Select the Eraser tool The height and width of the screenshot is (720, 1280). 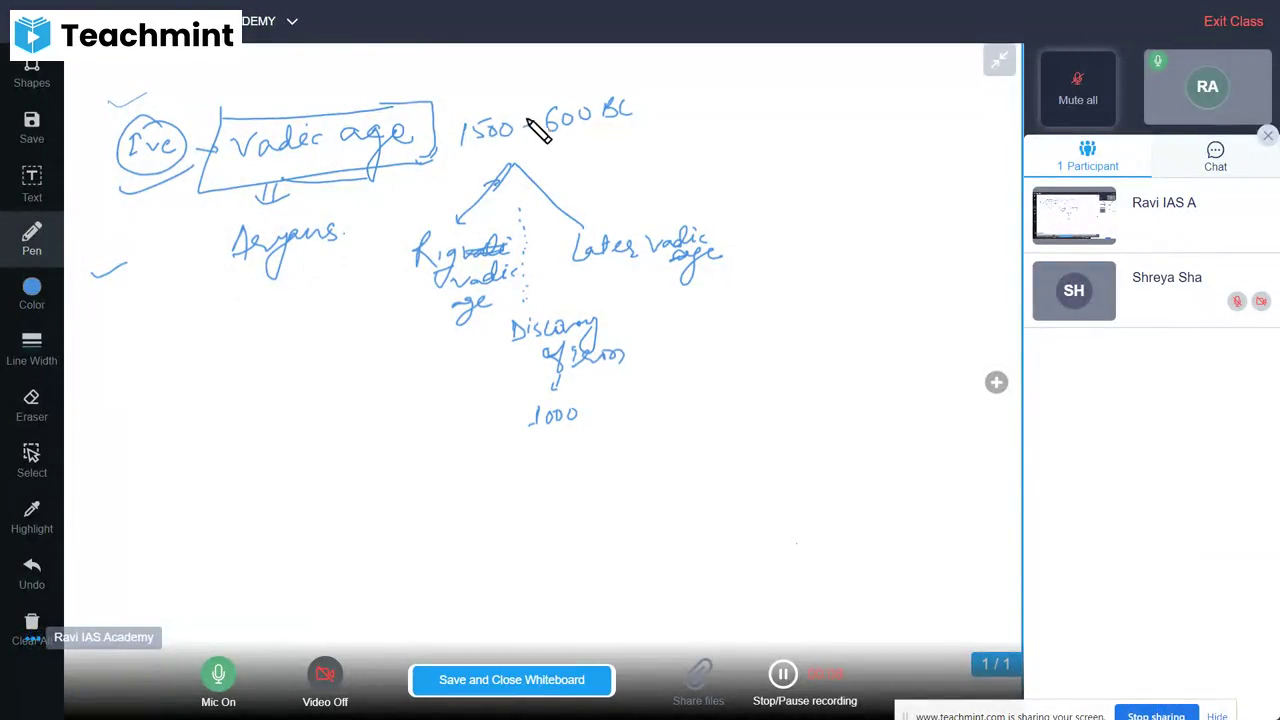point(31,405)
